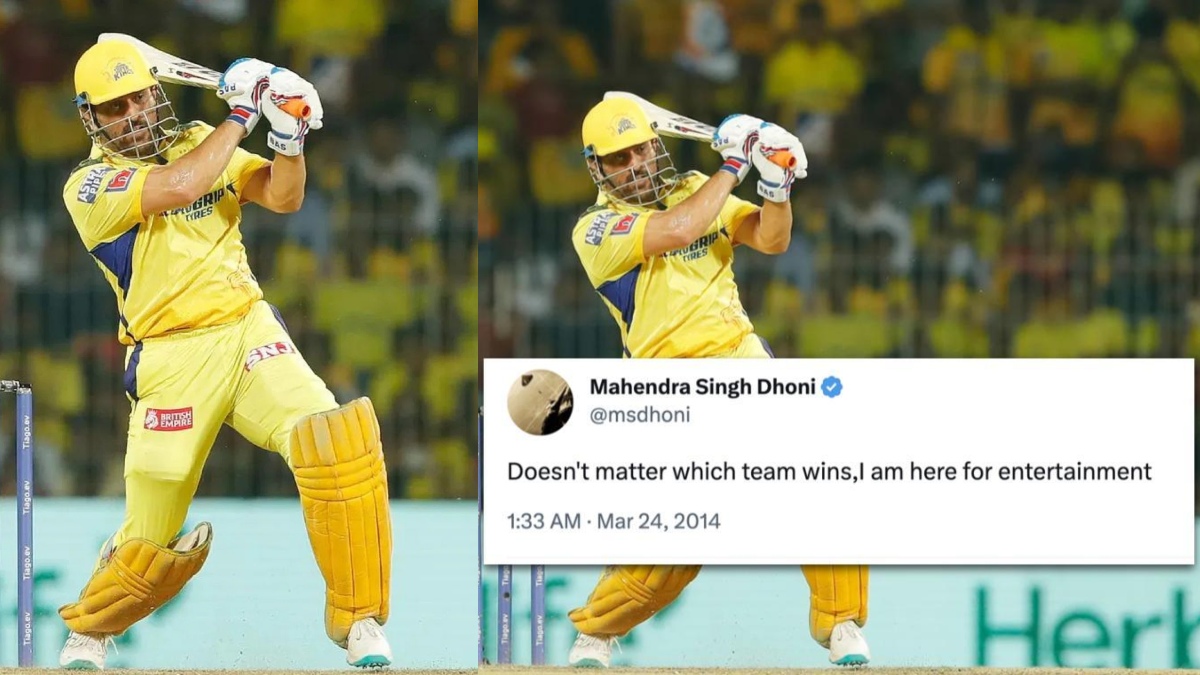Click the blue stumps below the tweet card
Screen dimensions: 1200x675
pyautogui.click(x=521, y=614)
